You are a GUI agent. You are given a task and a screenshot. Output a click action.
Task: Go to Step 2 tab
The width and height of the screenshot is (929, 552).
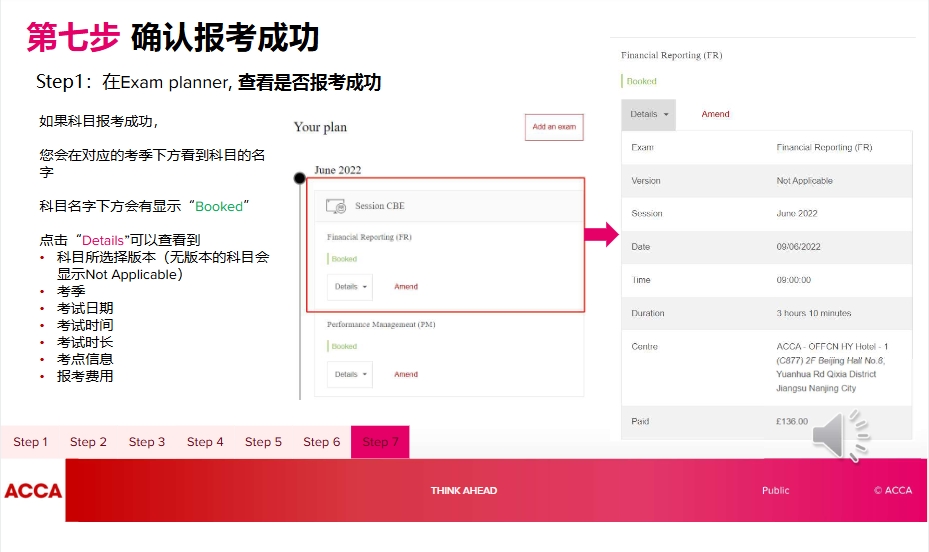[88, 442]
